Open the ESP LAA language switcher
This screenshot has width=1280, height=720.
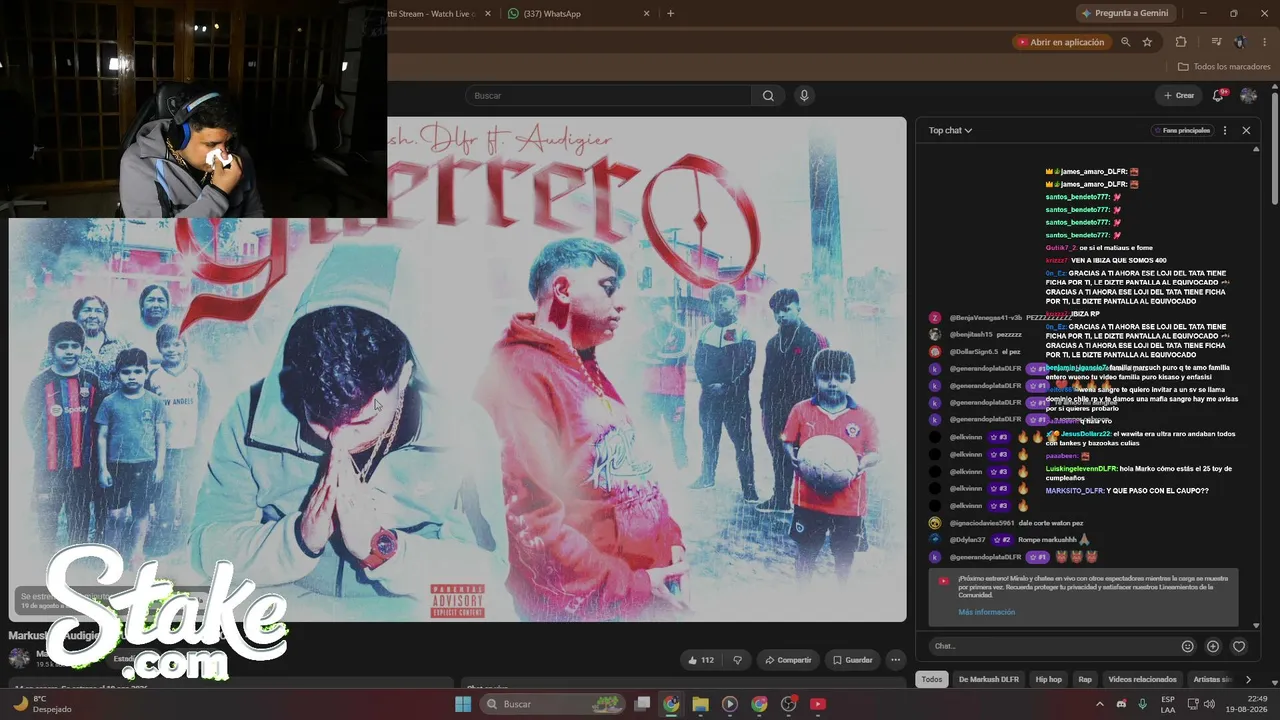coord(1168,704)
